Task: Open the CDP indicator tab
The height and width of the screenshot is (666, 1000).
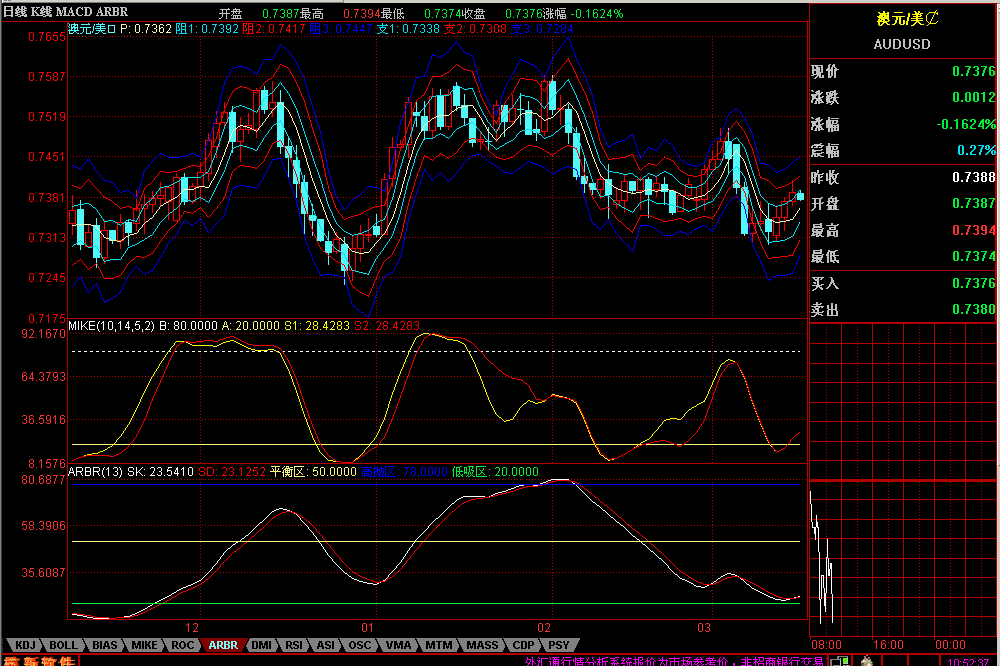Action: 523,645
